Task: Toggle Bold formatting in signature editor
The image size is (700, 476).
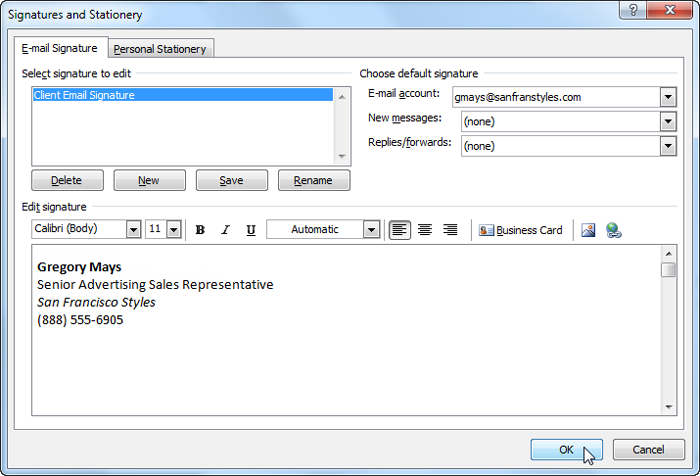Action: coord(200,230)
